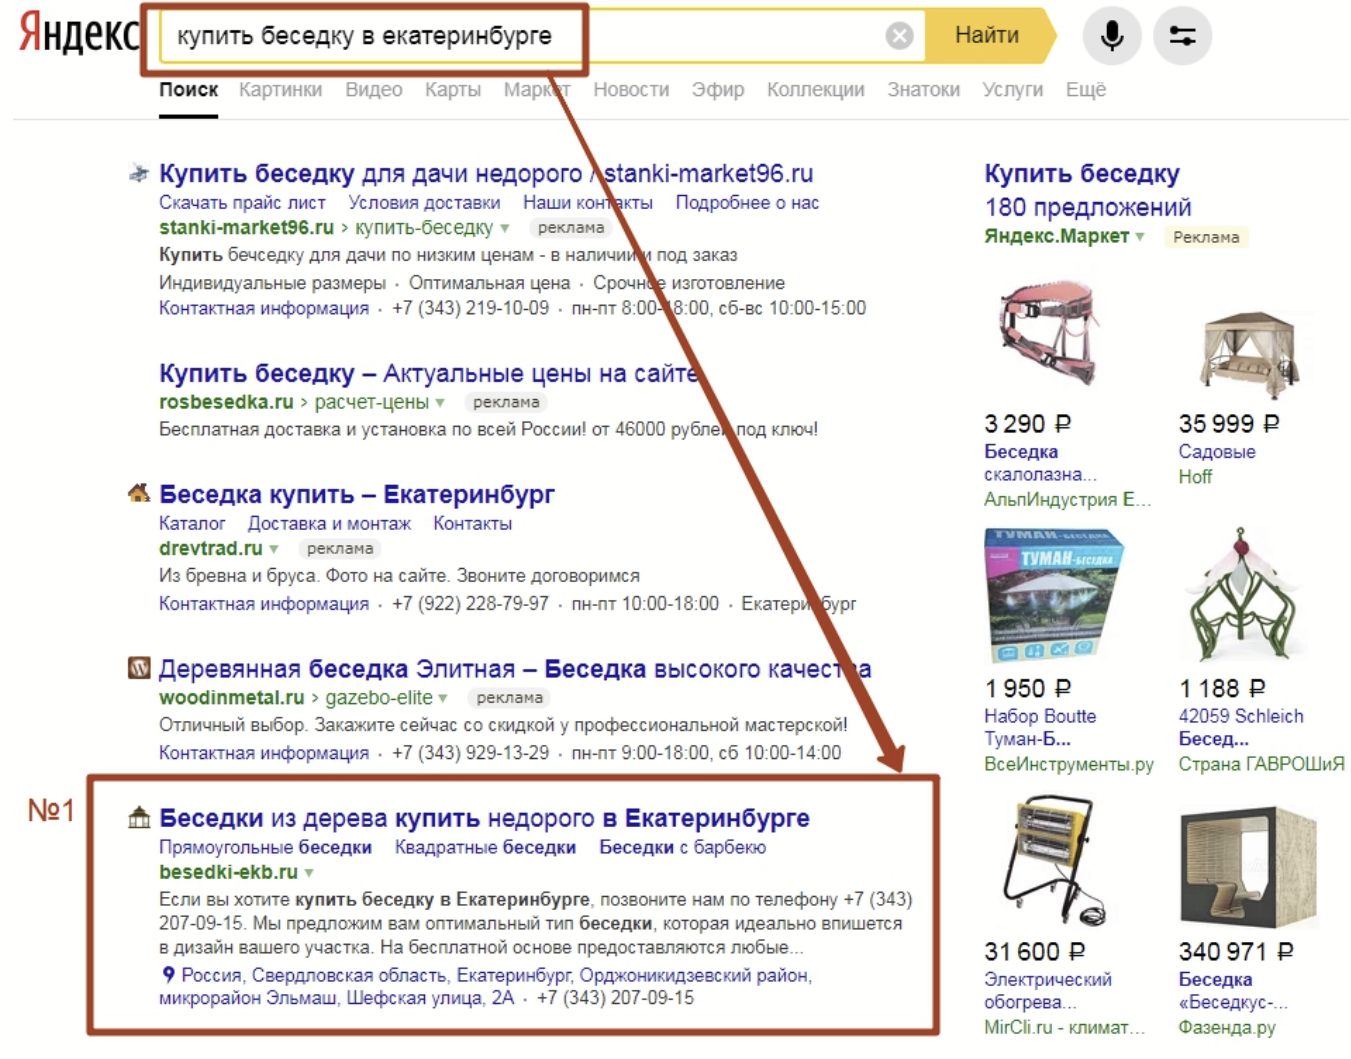Click the Найти search button
The height and width of the screenshot is (1059, 1351).
[988, 36]
